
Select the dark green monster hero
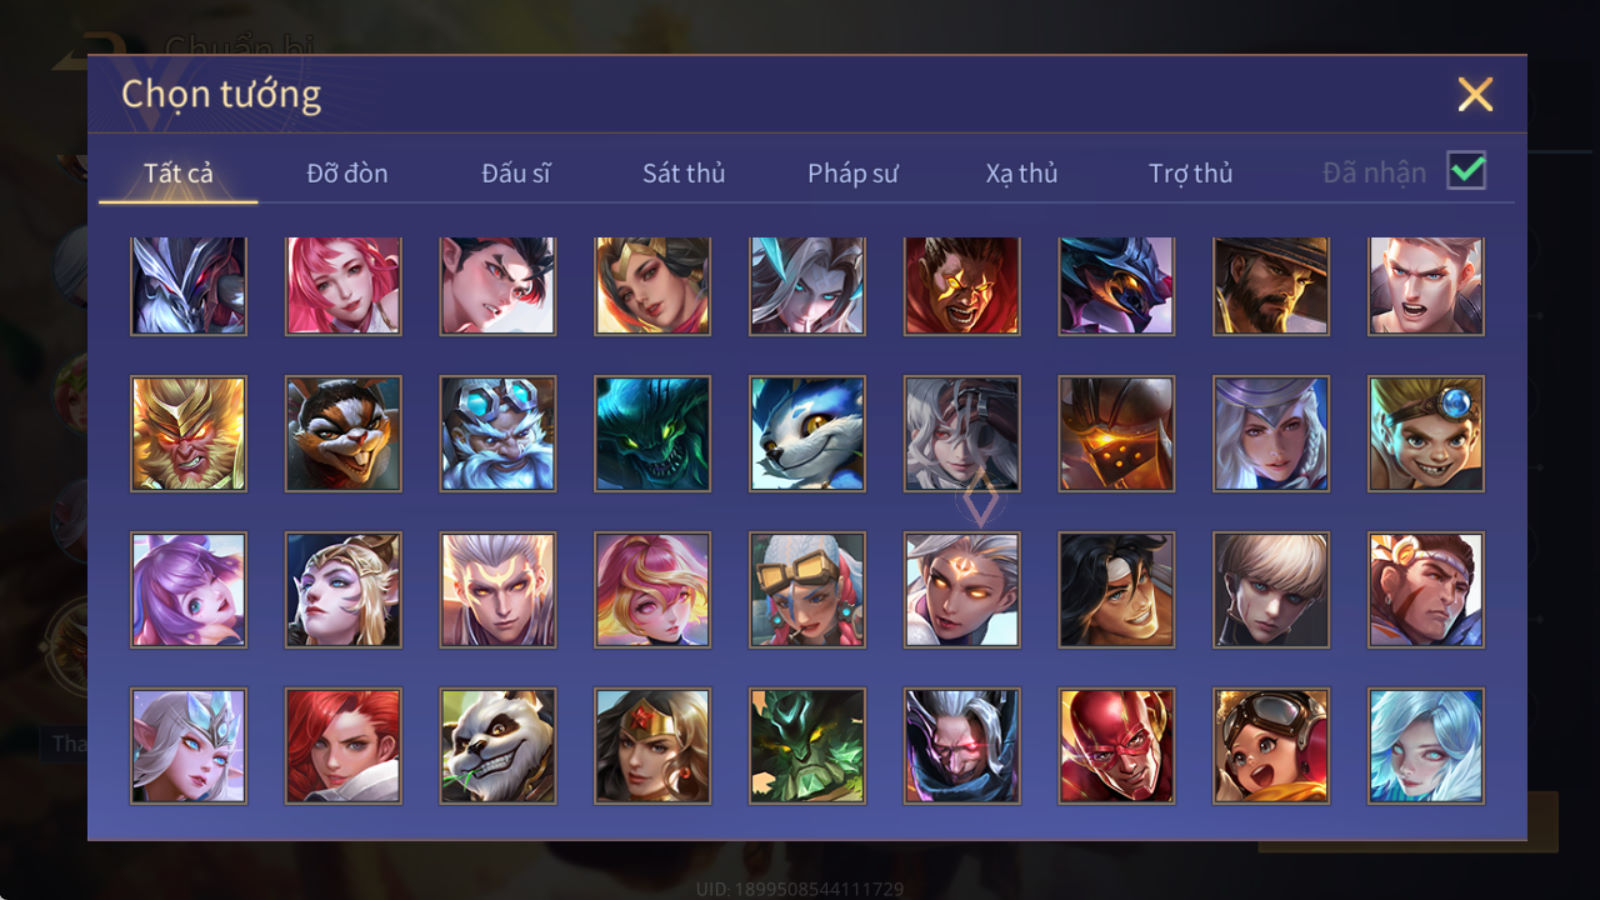[x=652, y=434]
